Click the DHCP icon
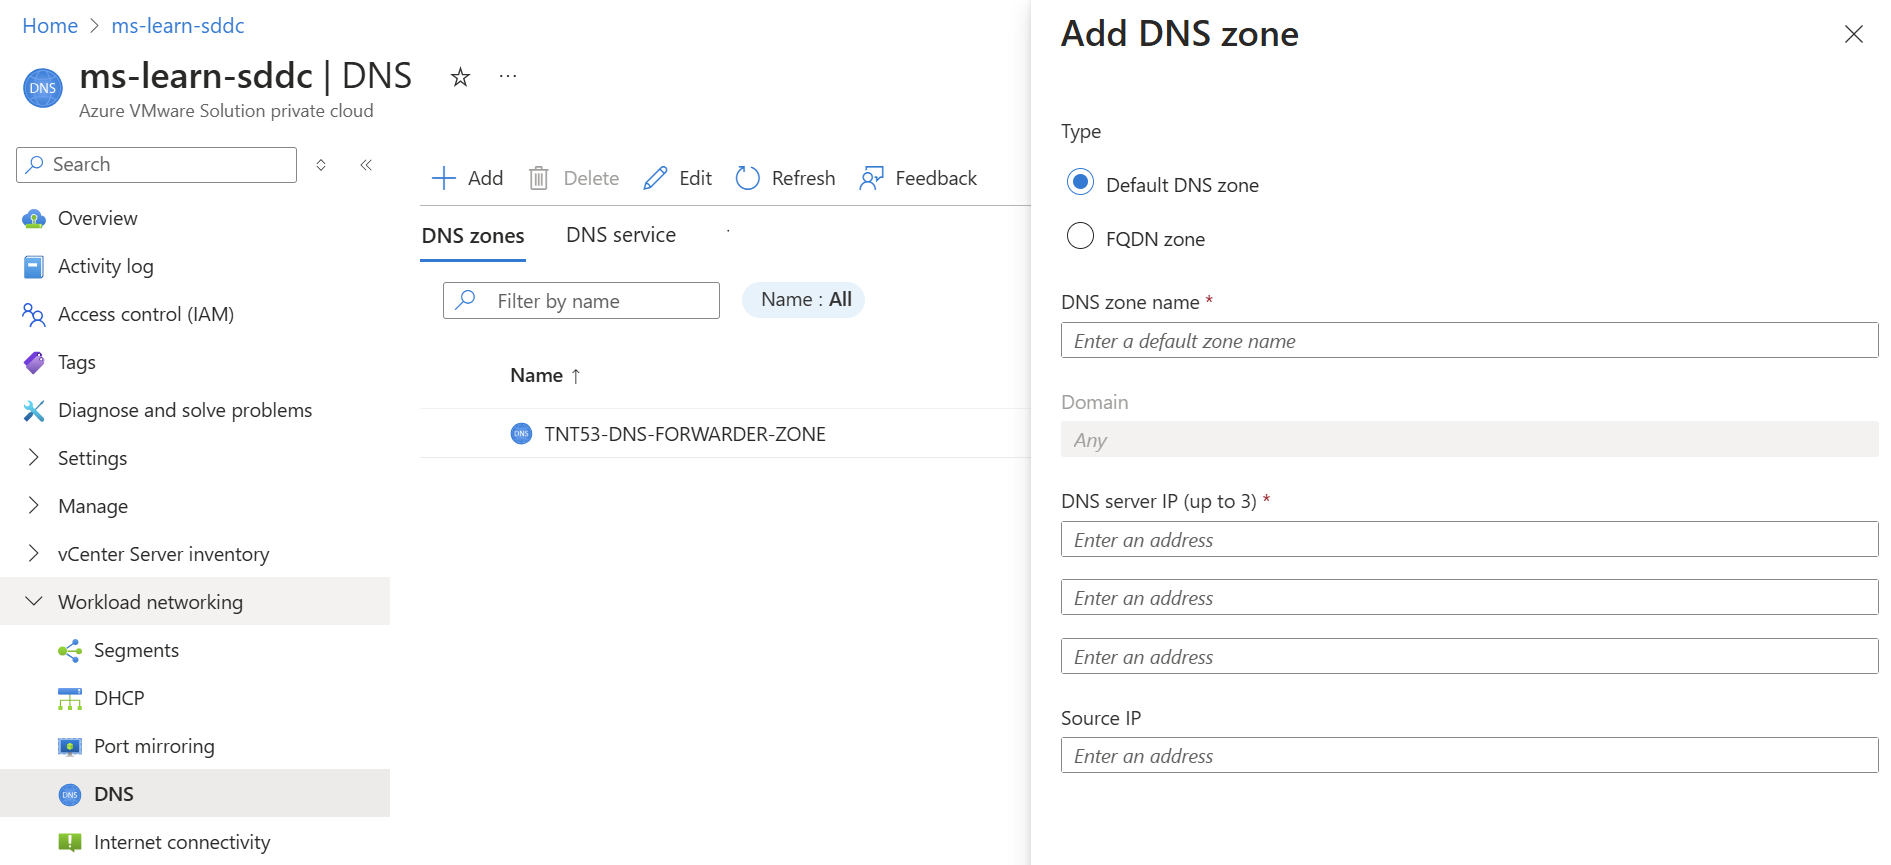The image size is (1891, 865). coord(70,699)
